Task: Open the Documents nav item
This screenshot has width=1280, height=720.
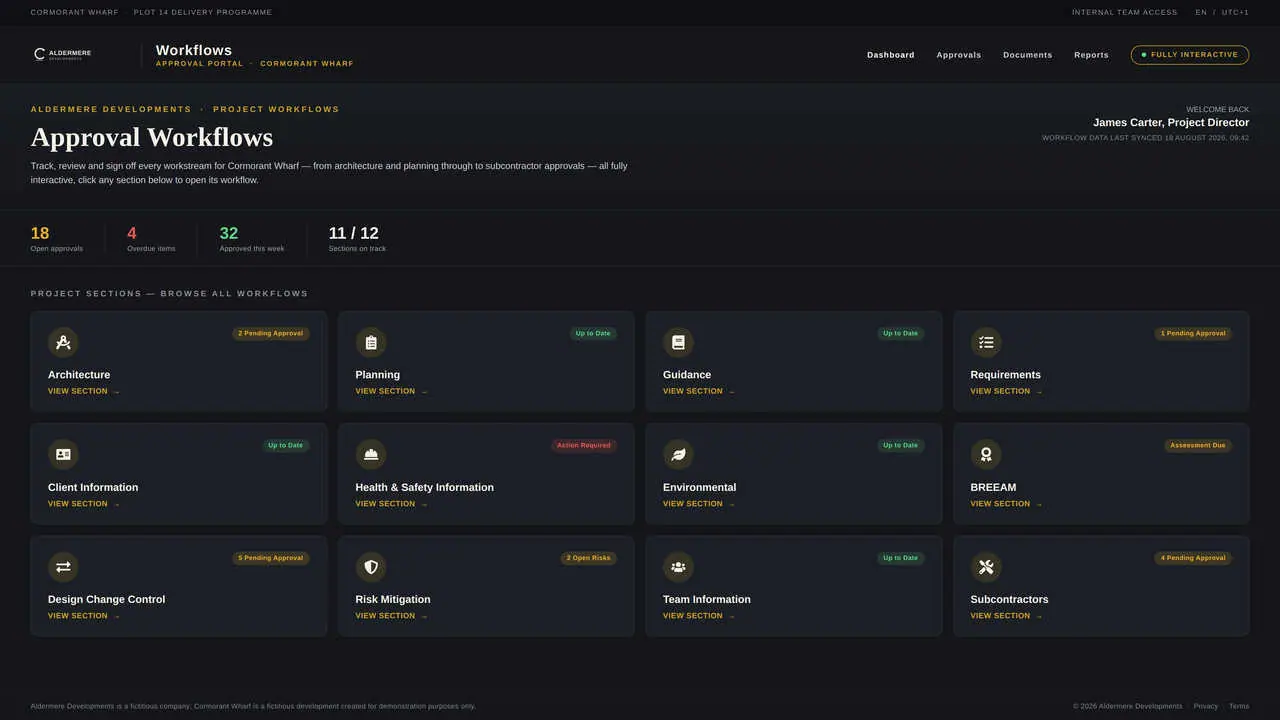Action: click(x=1028, y=55)
